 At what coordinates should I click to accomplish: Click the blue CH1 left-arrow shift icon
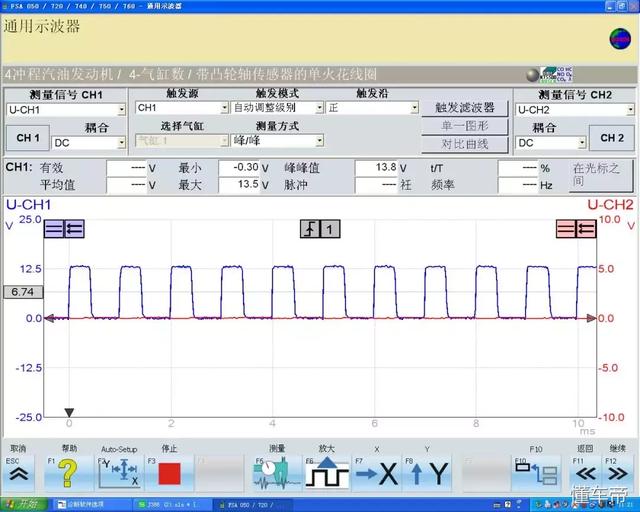point(74,229)
